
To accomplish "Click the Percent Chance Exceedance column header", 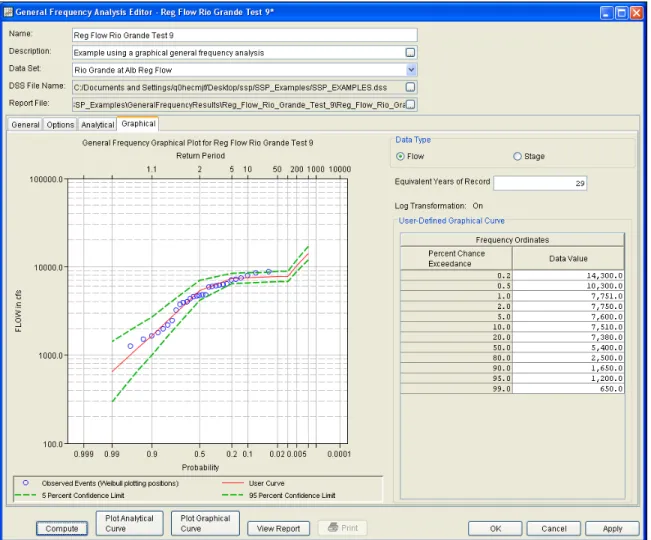I will pyautogui.click(x=456, y=259).
